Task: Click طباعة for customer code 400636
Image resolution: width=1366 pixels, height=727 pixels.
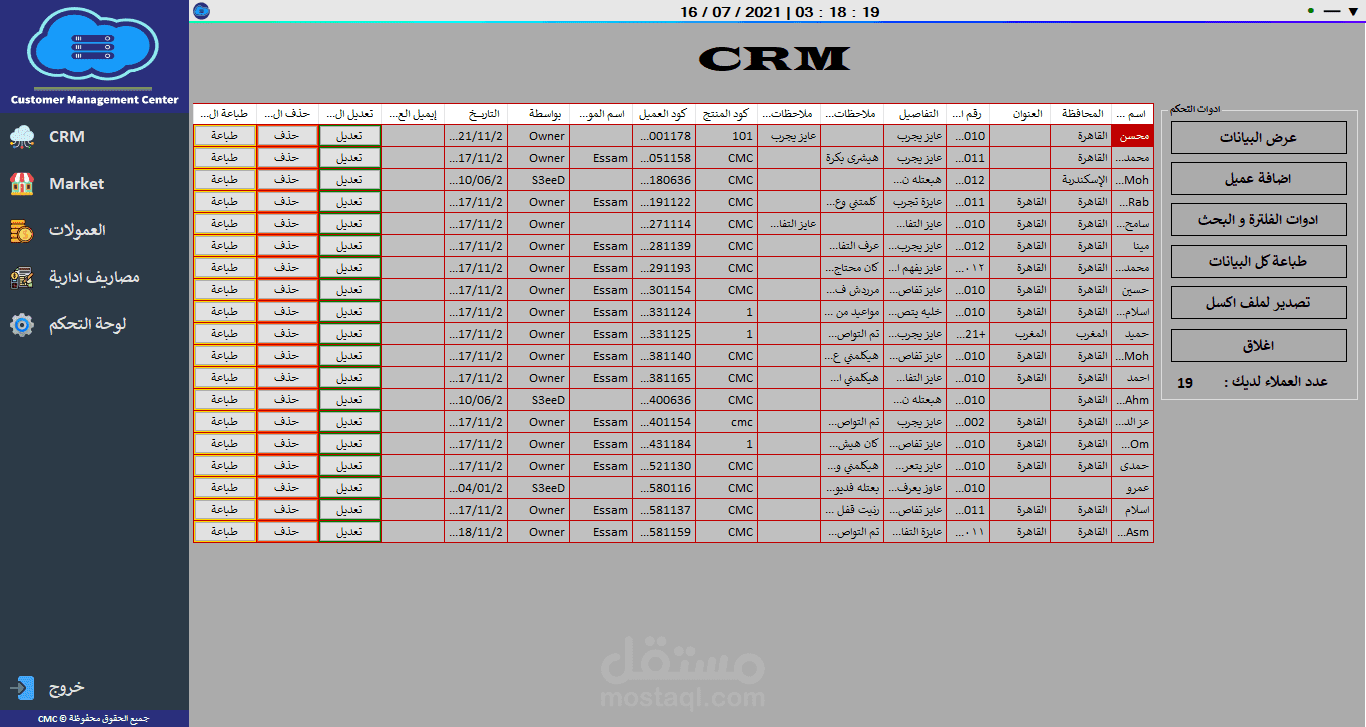Action: click(225, 400)
